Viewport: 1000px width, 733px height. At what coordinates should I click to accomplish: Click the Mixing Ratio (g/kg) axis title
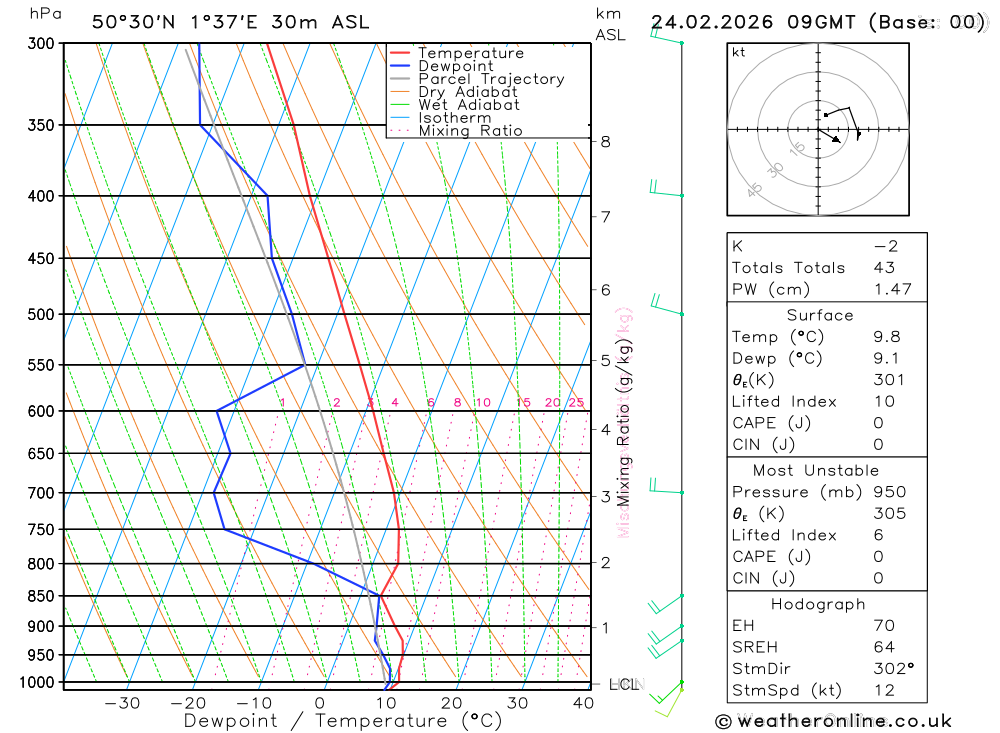click(623, 423)
